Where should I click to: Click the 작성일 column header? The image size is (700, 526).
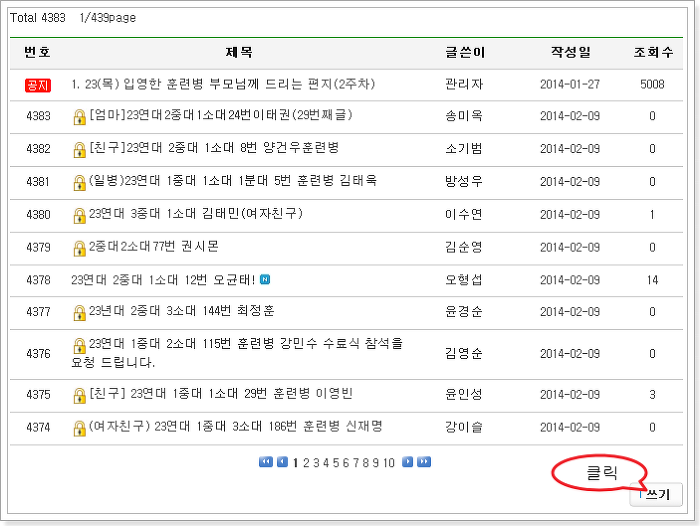pyautogui.click(x=571, y=53)
